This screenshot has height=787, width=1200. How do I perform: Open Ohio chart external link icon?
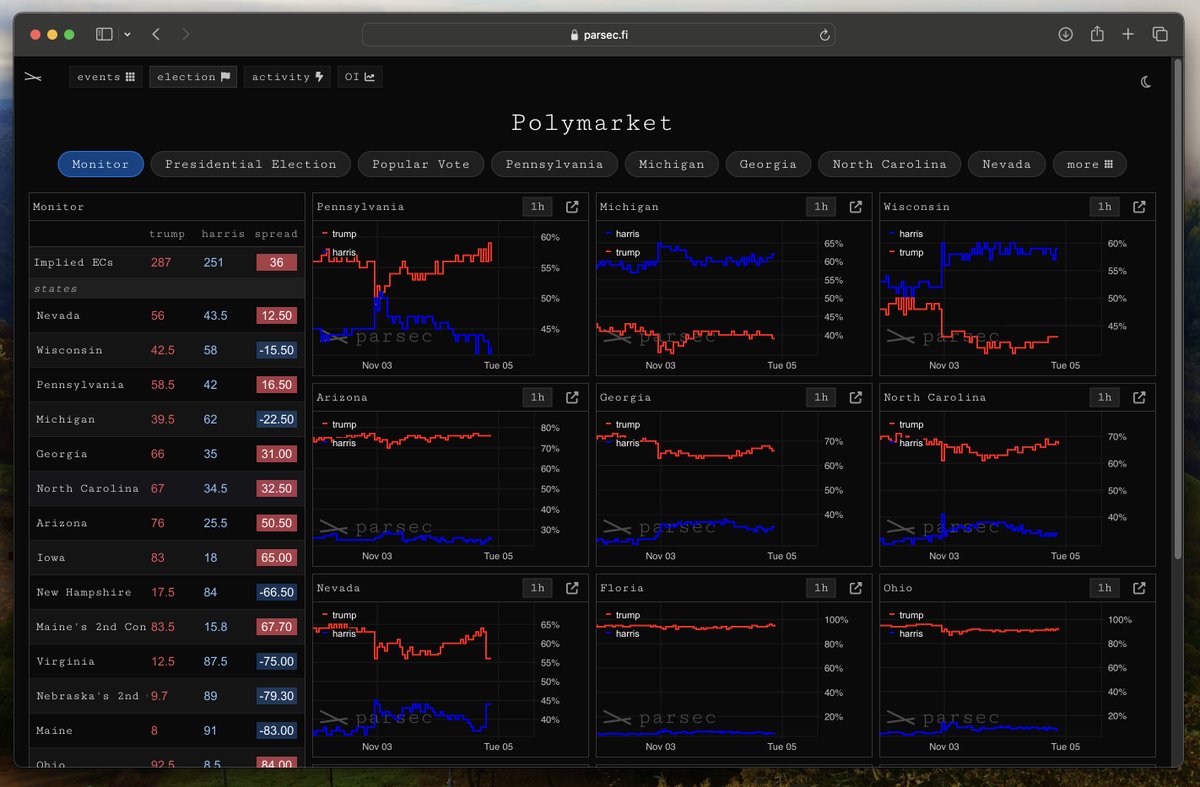(x=1139, y=588)
